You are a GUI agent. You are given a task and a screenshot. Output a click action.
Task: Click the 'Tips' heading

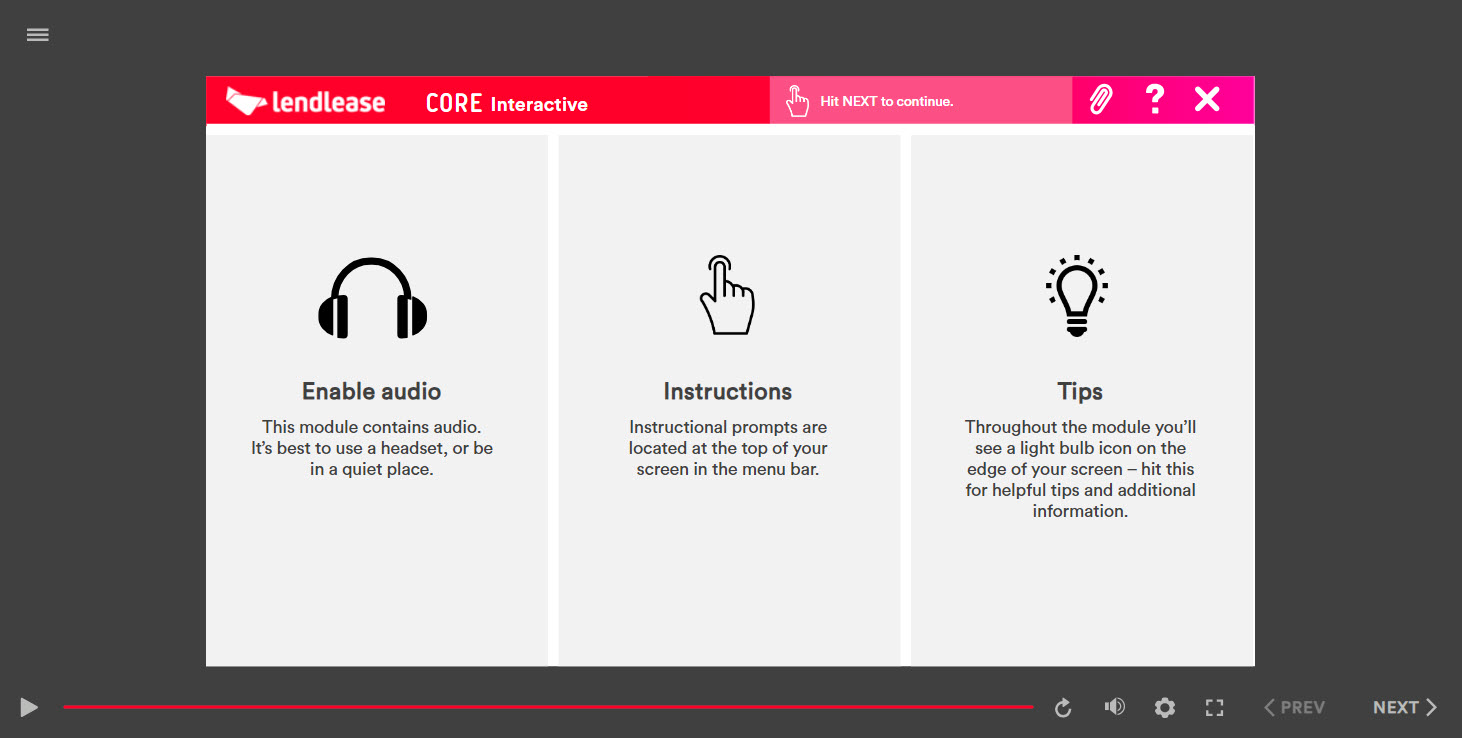1080,391
